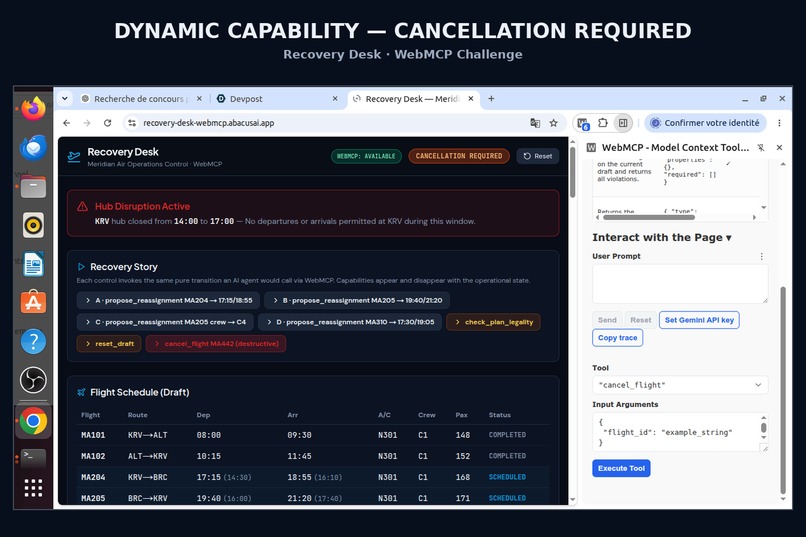Click the Reset button in Recovery Desk header
806x537 pixels.
point(538,156)
